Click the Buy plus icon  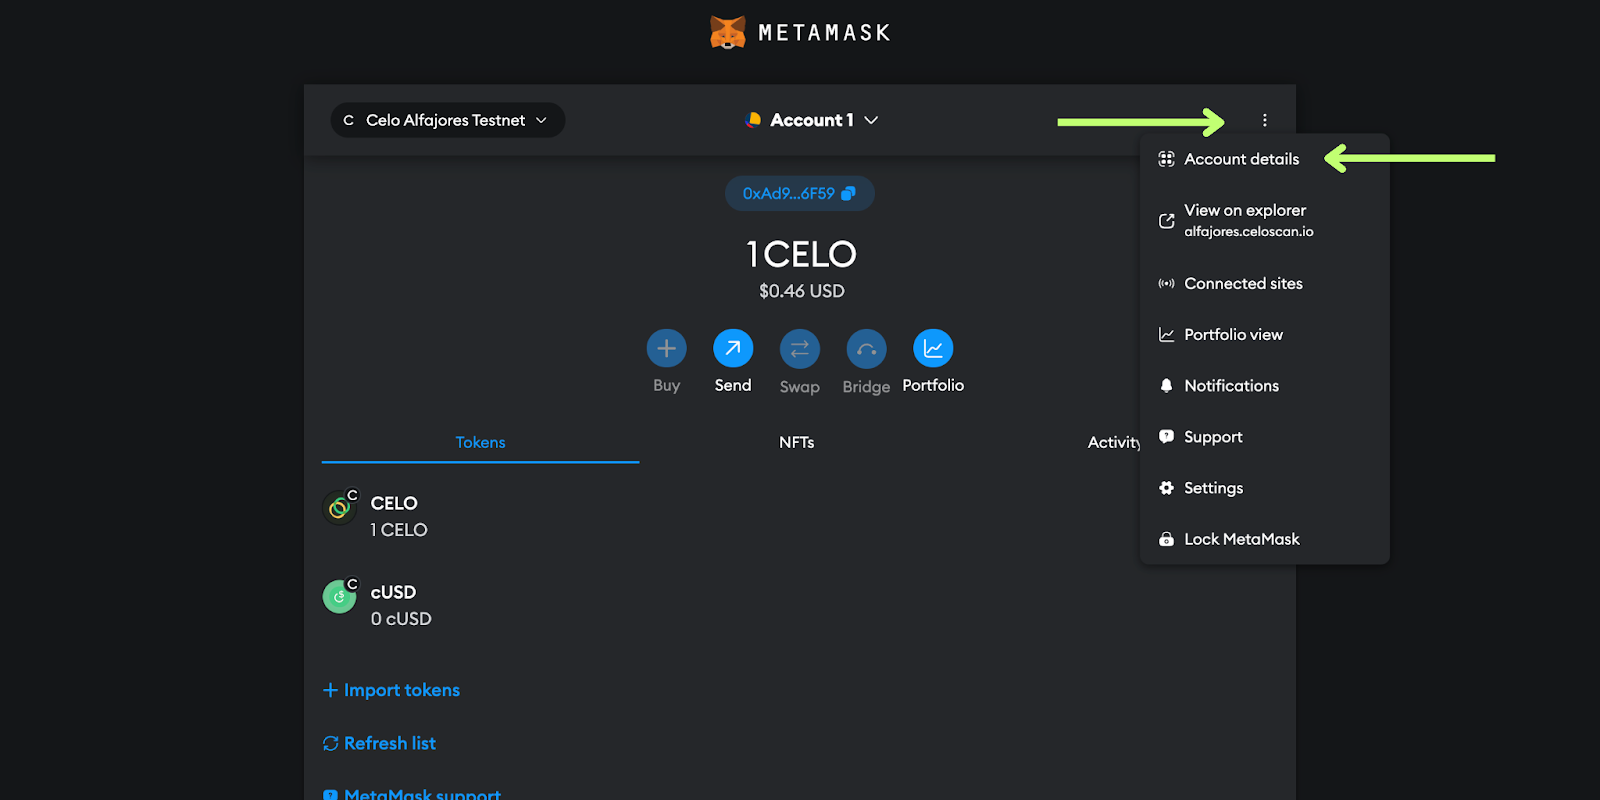(667, 348)
